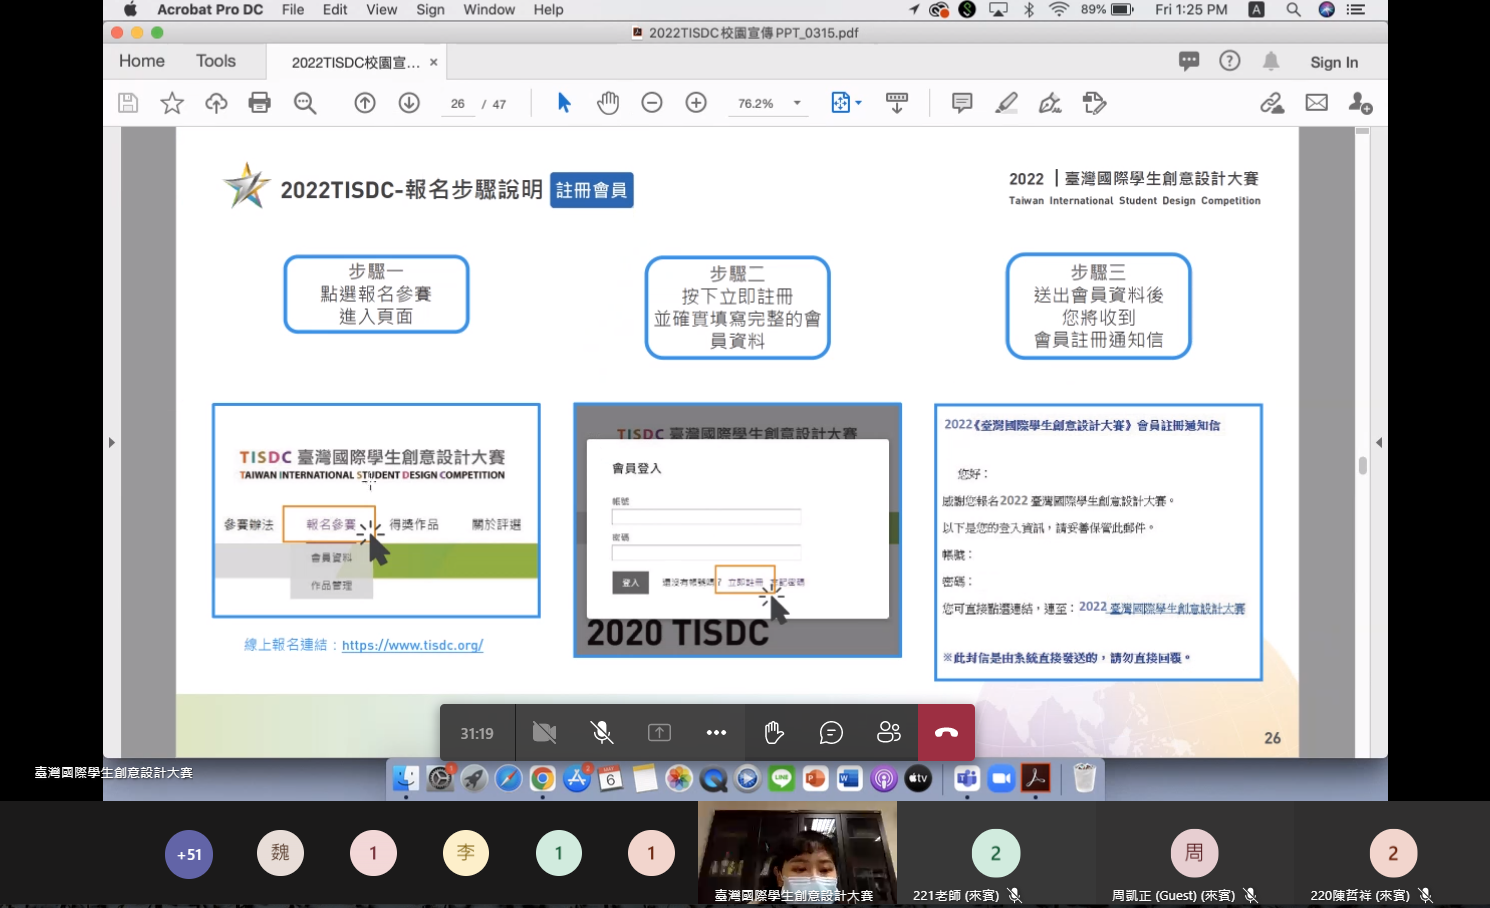This screenshot has height=908, width=1490.
Task: Click the Print file icon
Action: click(260, 103)
